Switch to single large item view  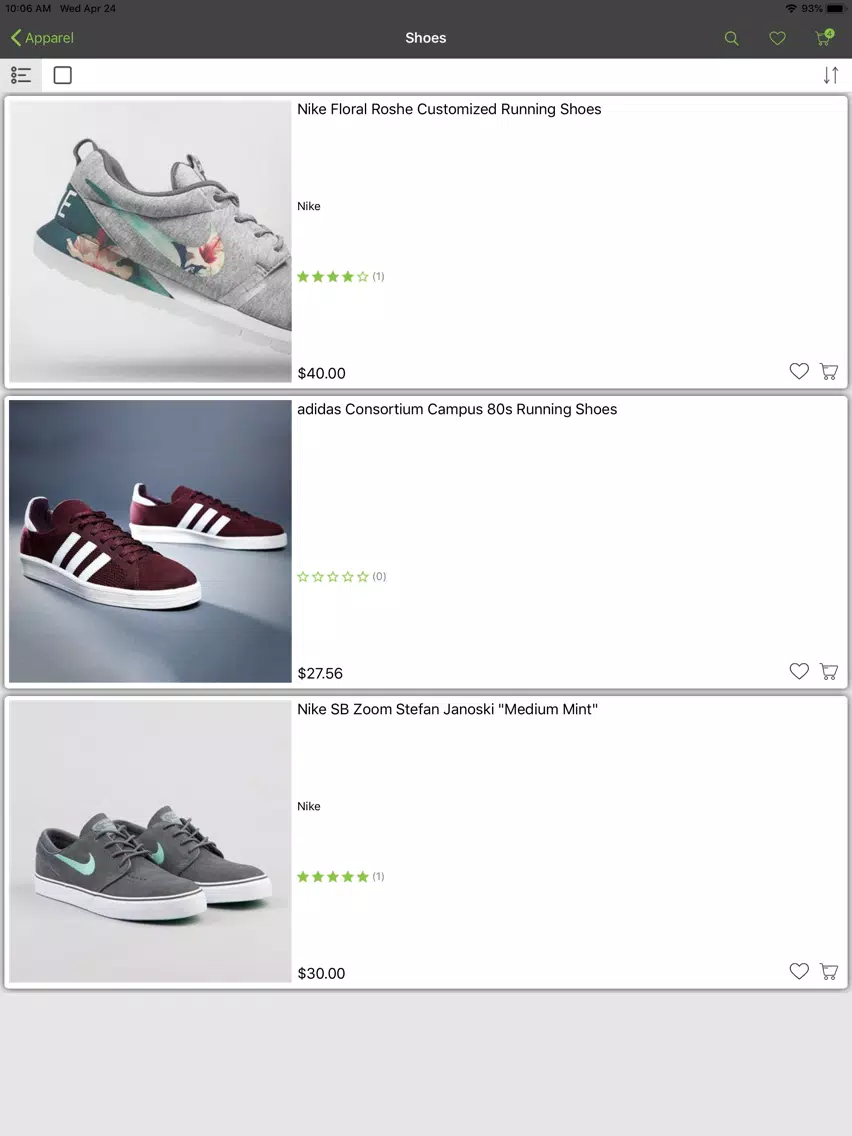[63, 75]
